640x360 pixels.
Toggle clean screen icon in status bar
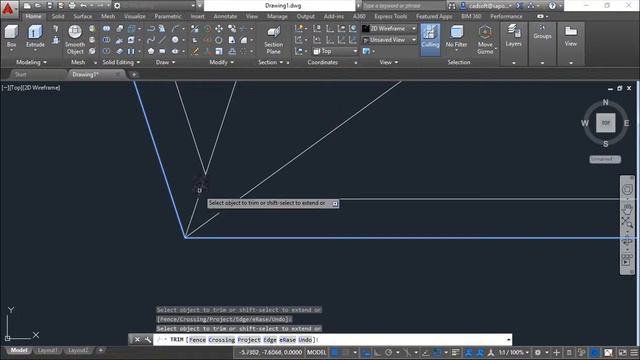pos(622,352)
